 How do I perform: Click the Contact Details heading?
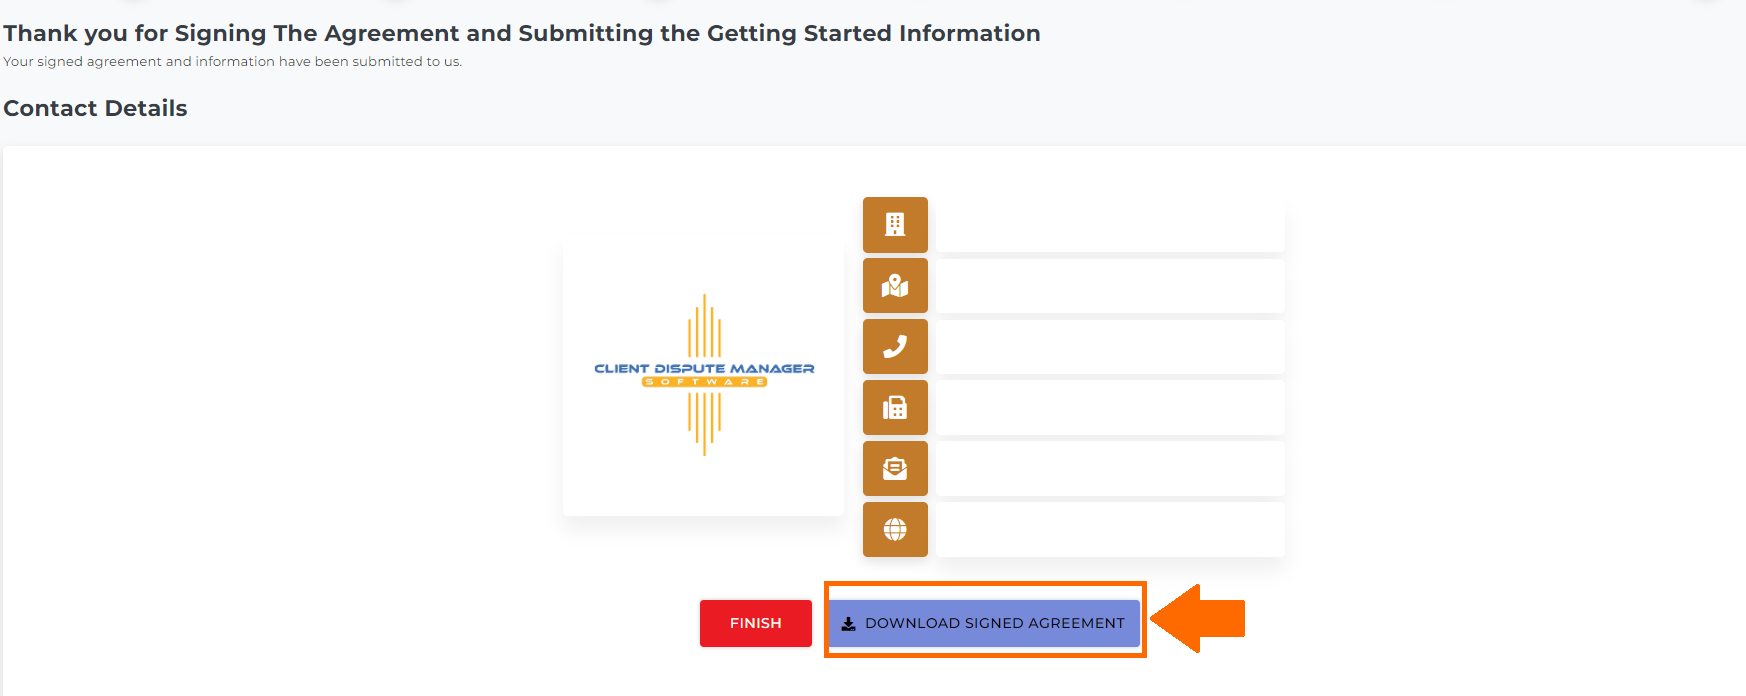click(x=95, y=108)
